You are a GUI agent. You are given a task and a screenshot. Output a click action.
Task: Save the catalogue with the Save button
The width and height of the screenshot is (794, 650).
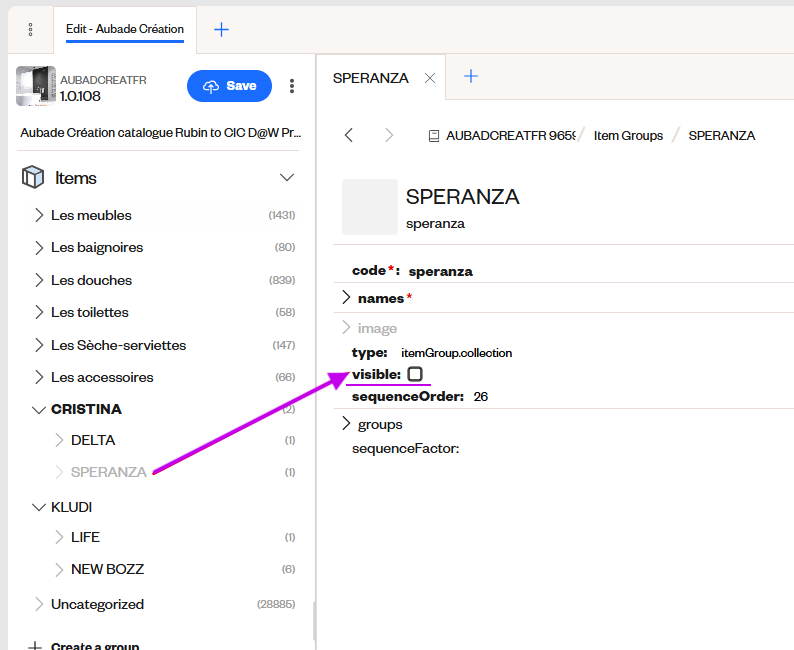229,86
